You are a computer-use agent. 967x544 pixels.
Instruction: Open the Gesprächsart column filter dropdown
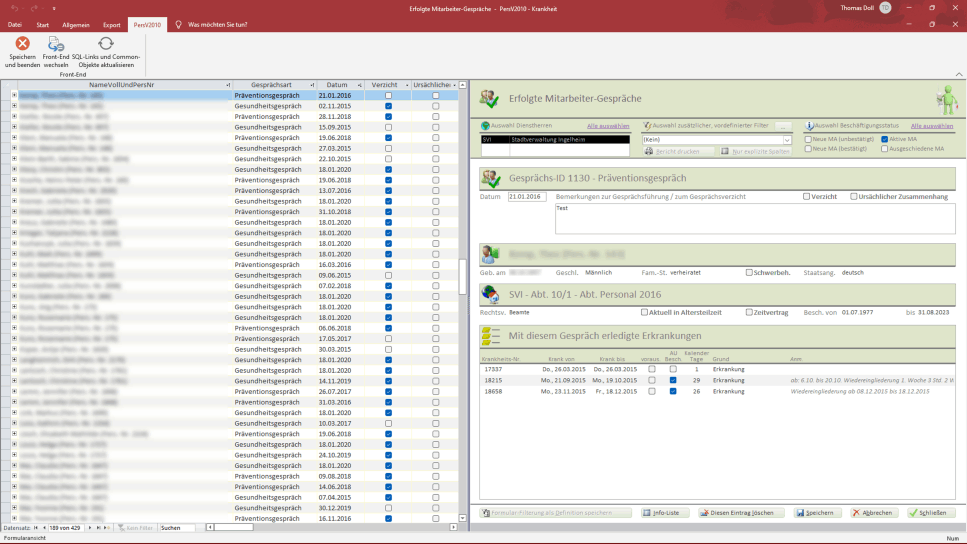(x=310, y=85)
